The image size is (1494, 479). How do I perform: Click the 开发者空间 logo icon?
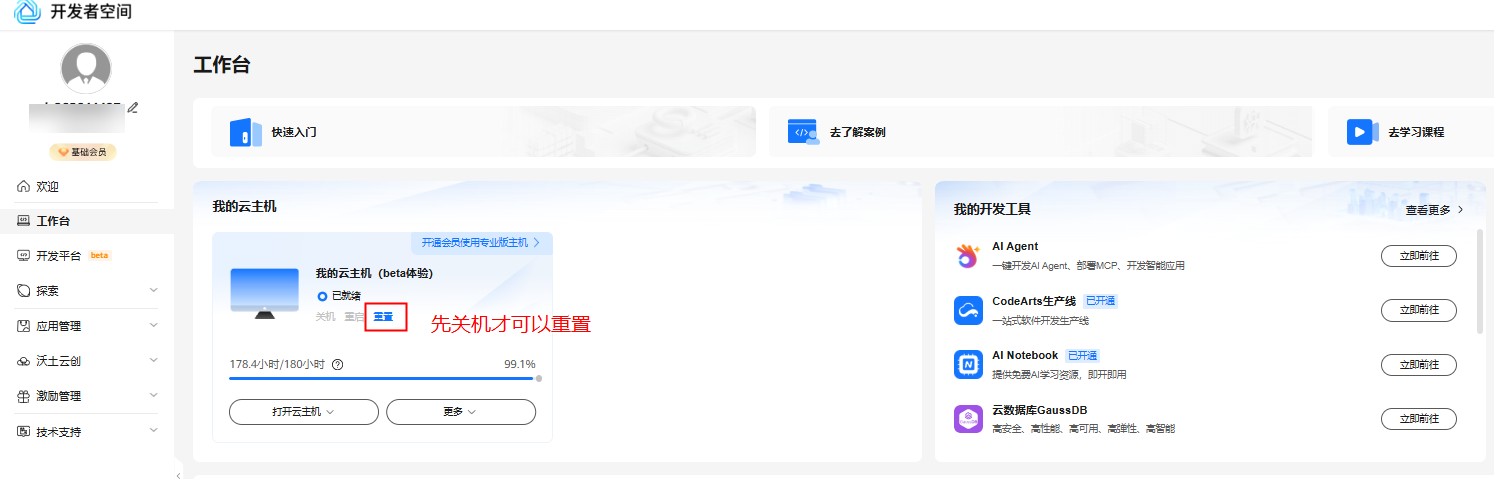coord(27,12)
